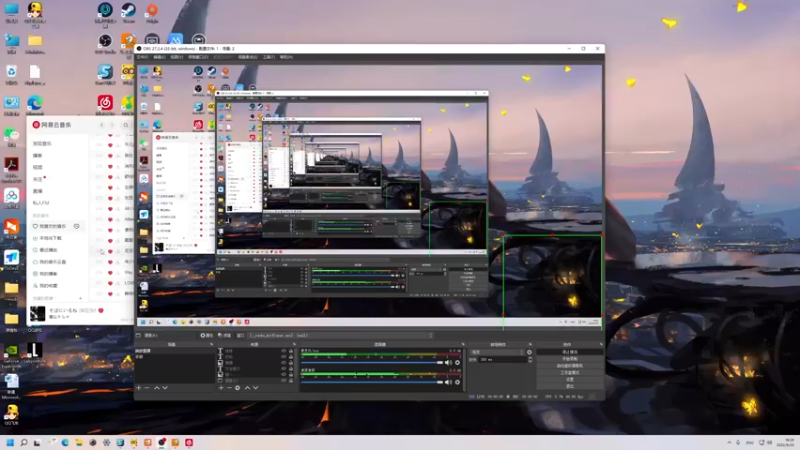Open OBS Edit menu
The width and height of the screenshot is (800, 450).
click(x=159, y=57)
